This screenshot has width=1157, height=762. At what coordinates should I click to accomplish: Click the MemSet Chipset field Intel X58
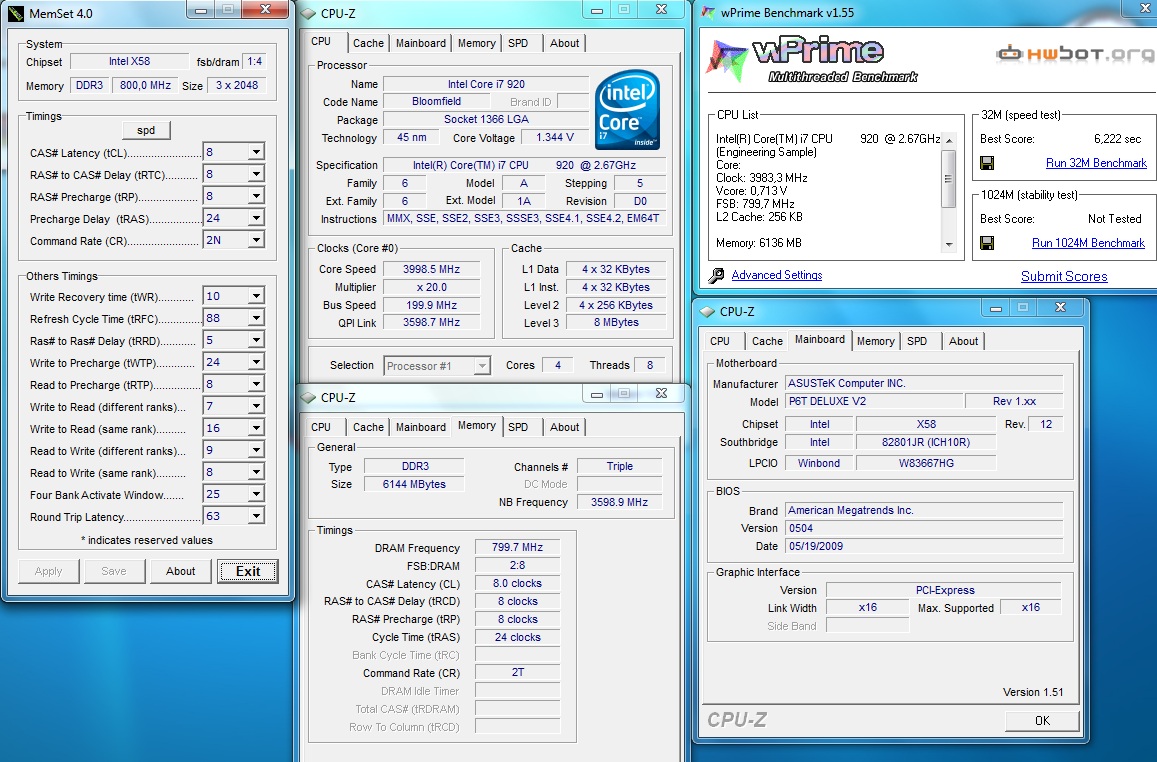129,62
